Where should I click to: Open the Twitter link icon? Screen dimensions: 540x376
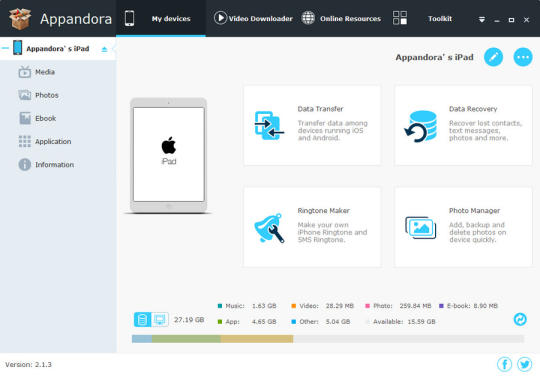[524, 364]
